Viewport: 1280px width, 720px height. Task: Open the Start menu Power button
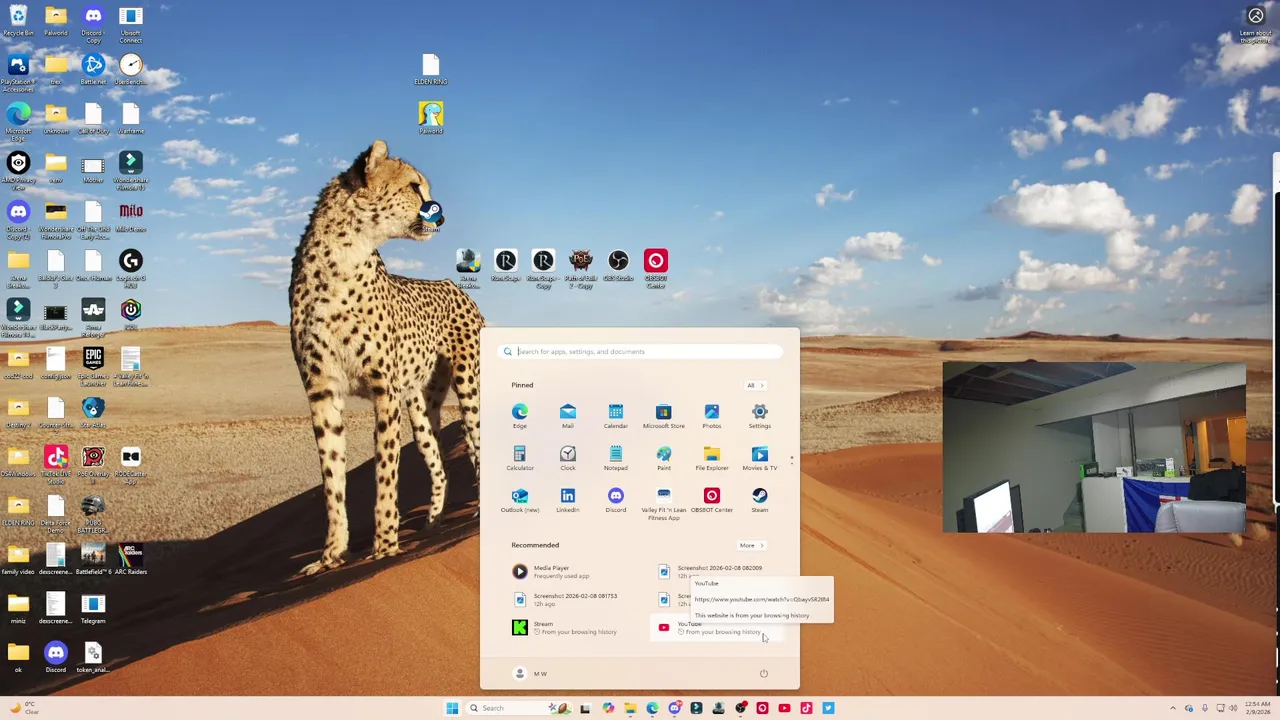[x=763, y=673]
